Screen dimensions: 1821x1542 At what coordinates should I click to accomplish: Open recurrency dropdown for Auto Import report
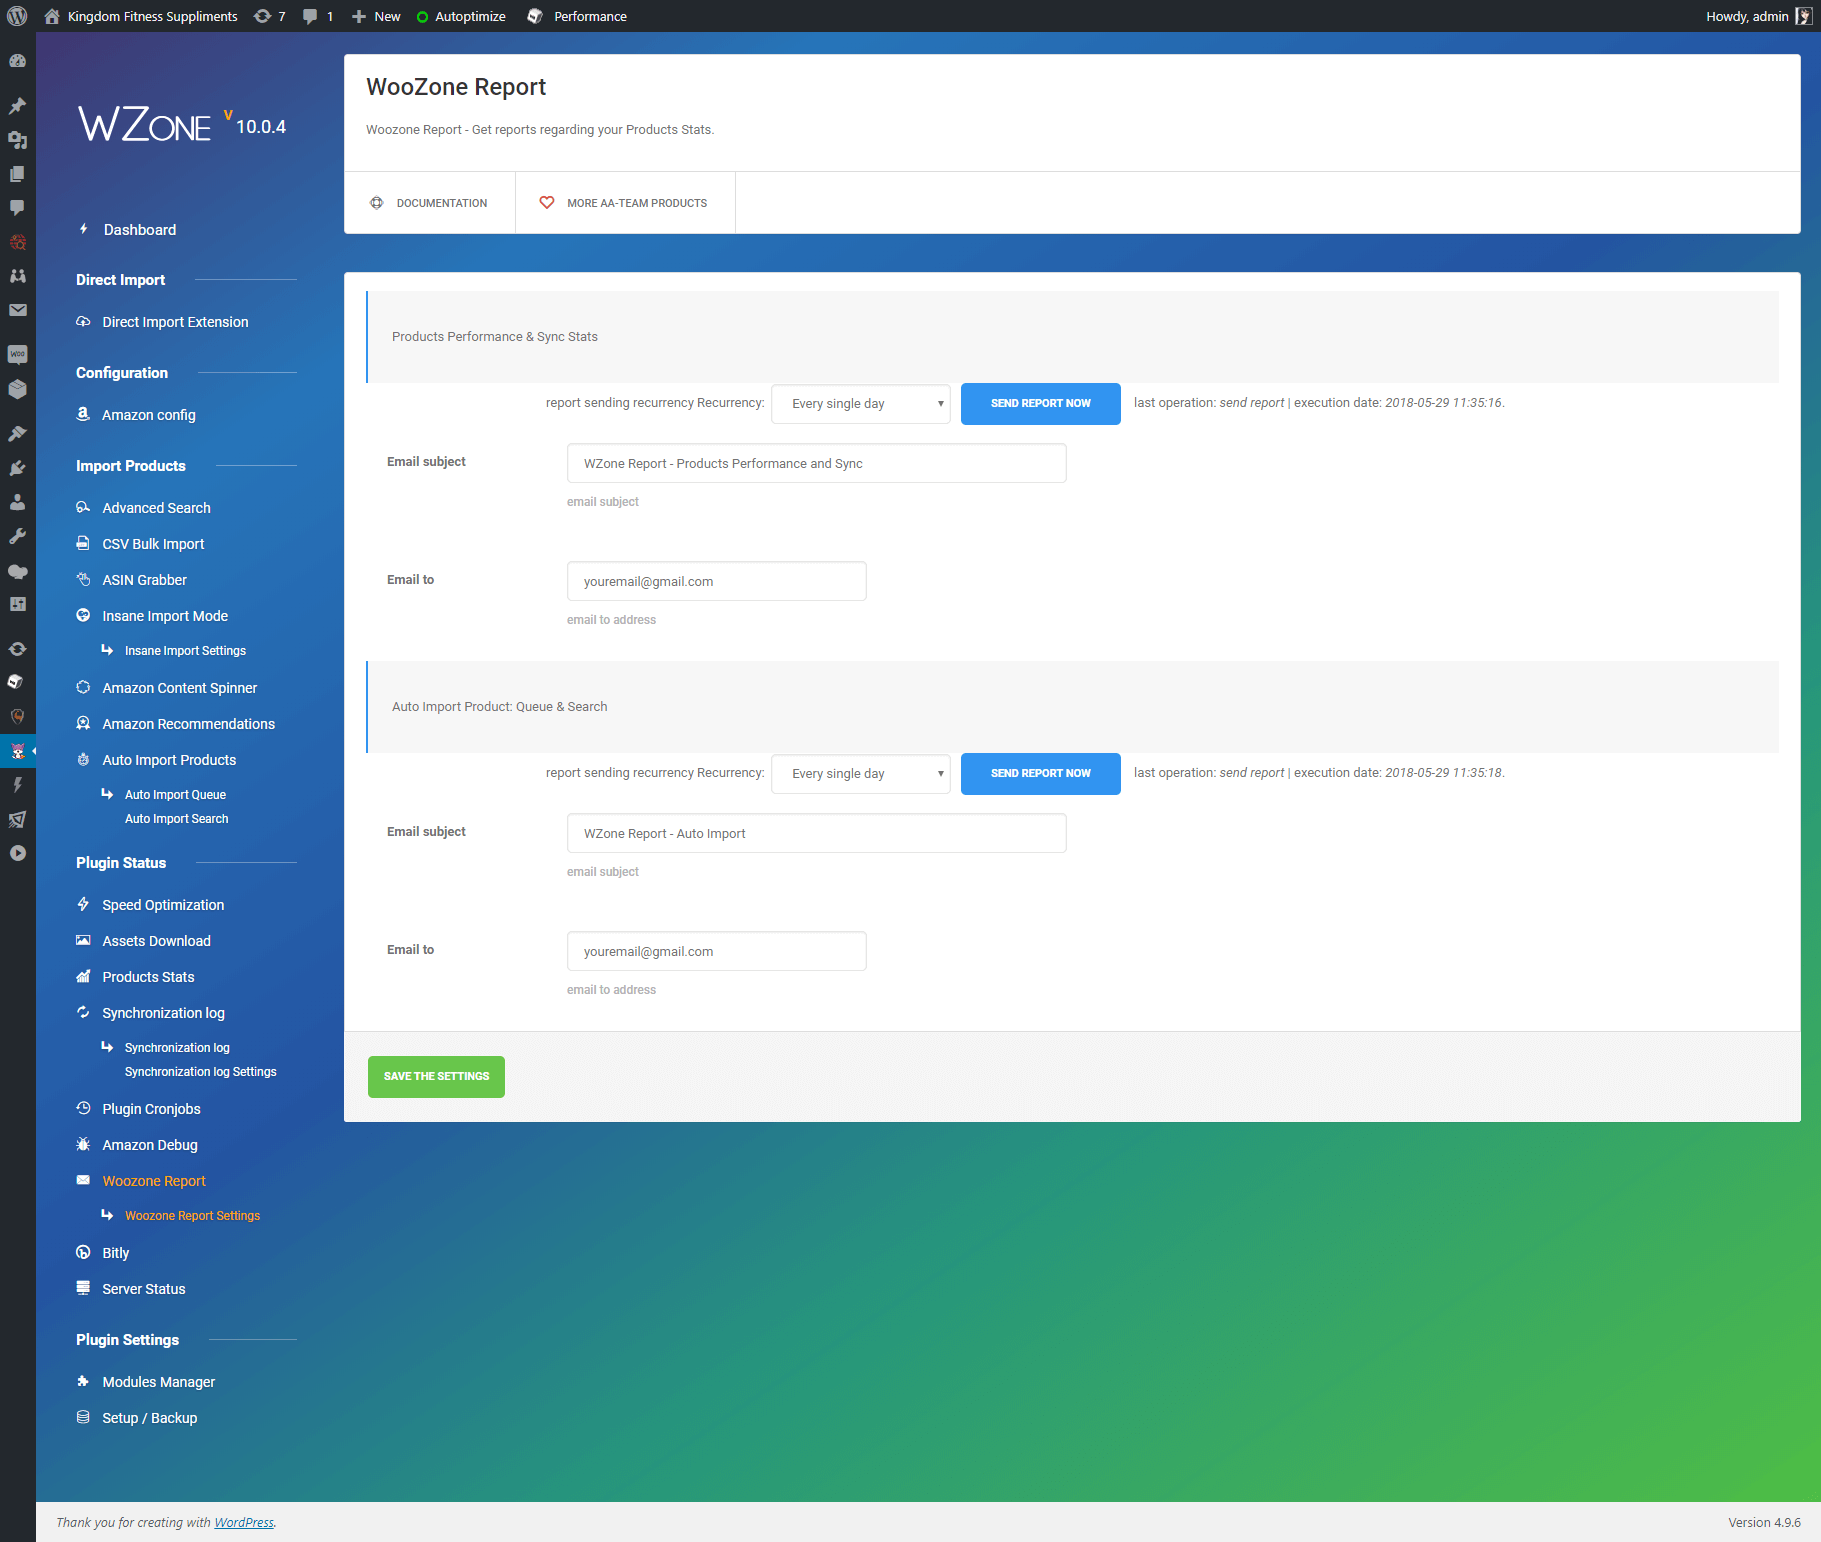click(861, 774)
